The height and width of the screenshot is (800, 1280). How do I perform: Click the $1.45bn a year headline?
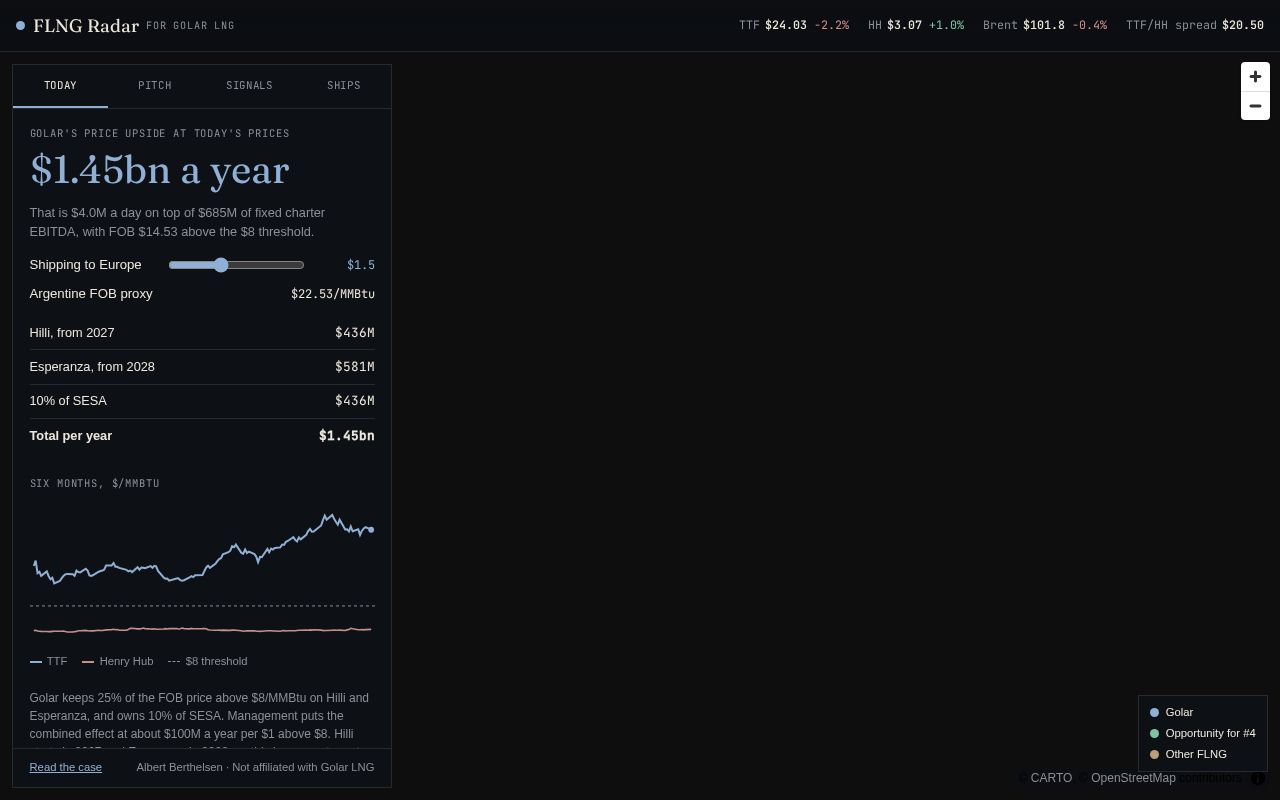(x=160, y=170)
